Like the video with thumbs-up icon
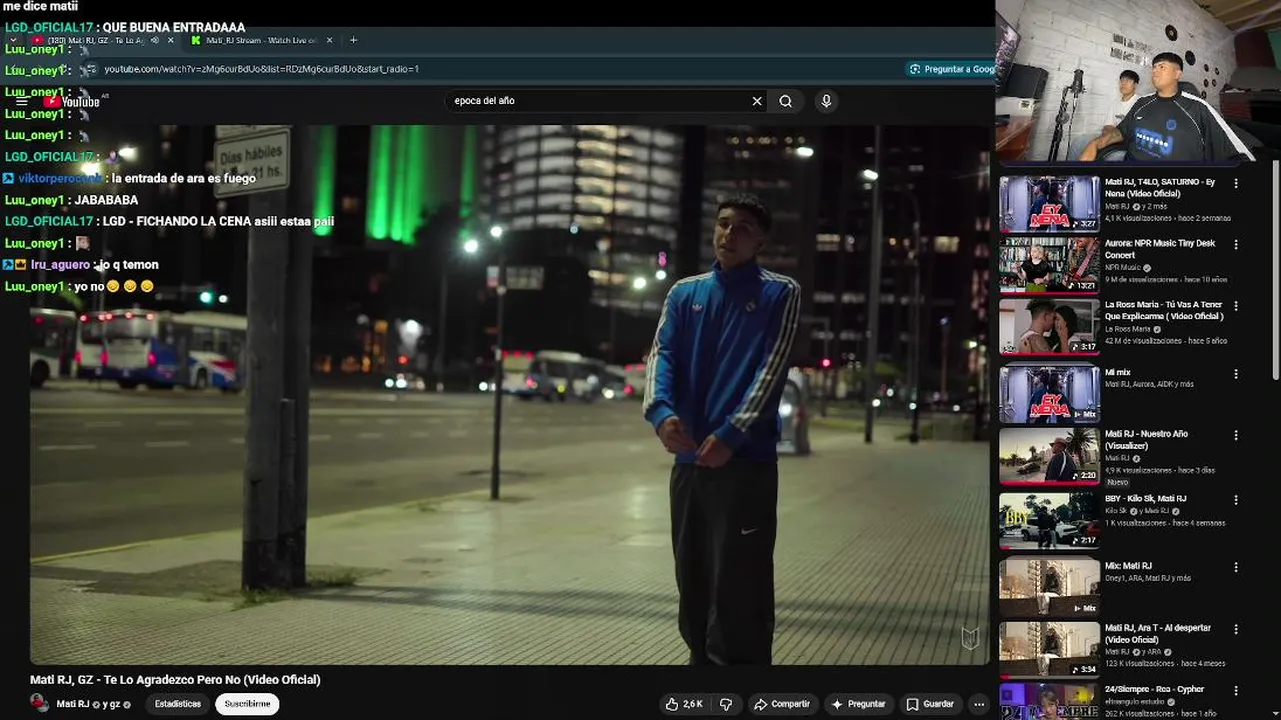Screen dimensions: 1281x720 [x=672, y=704]
